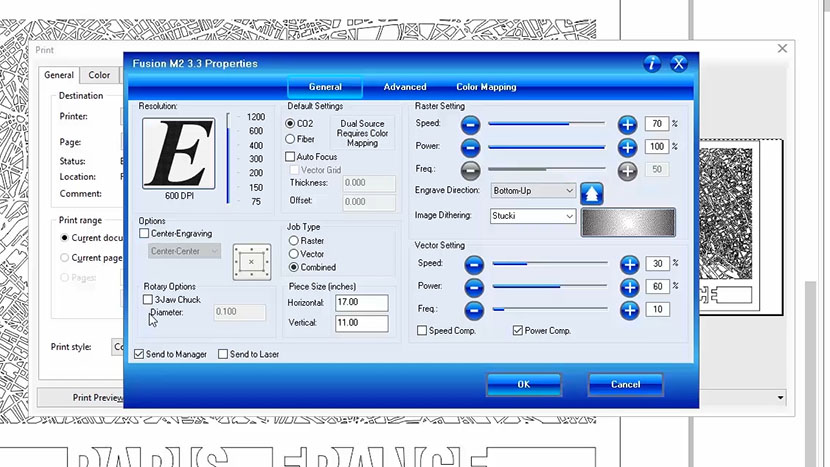Screen dimensions: 830x467
Task: Increase vector frequency with the plus icon
Action: point(629,310)
